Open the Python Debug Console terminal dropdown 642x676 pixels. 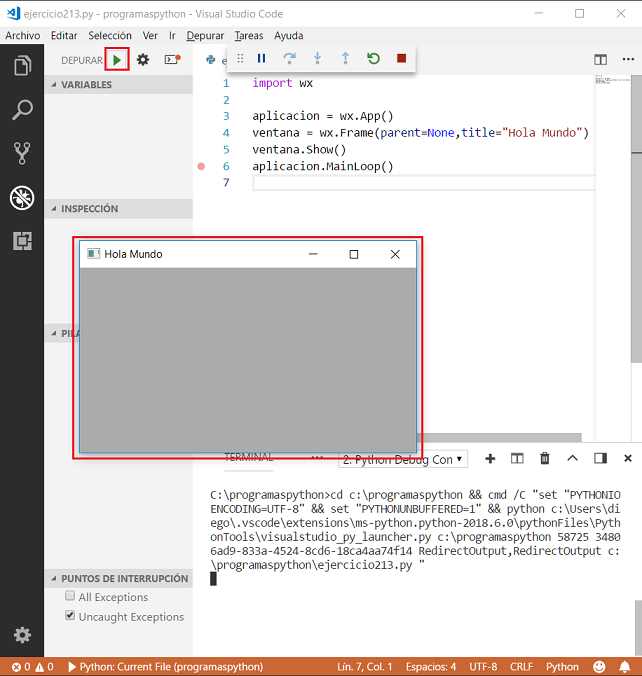click(404, 459)
